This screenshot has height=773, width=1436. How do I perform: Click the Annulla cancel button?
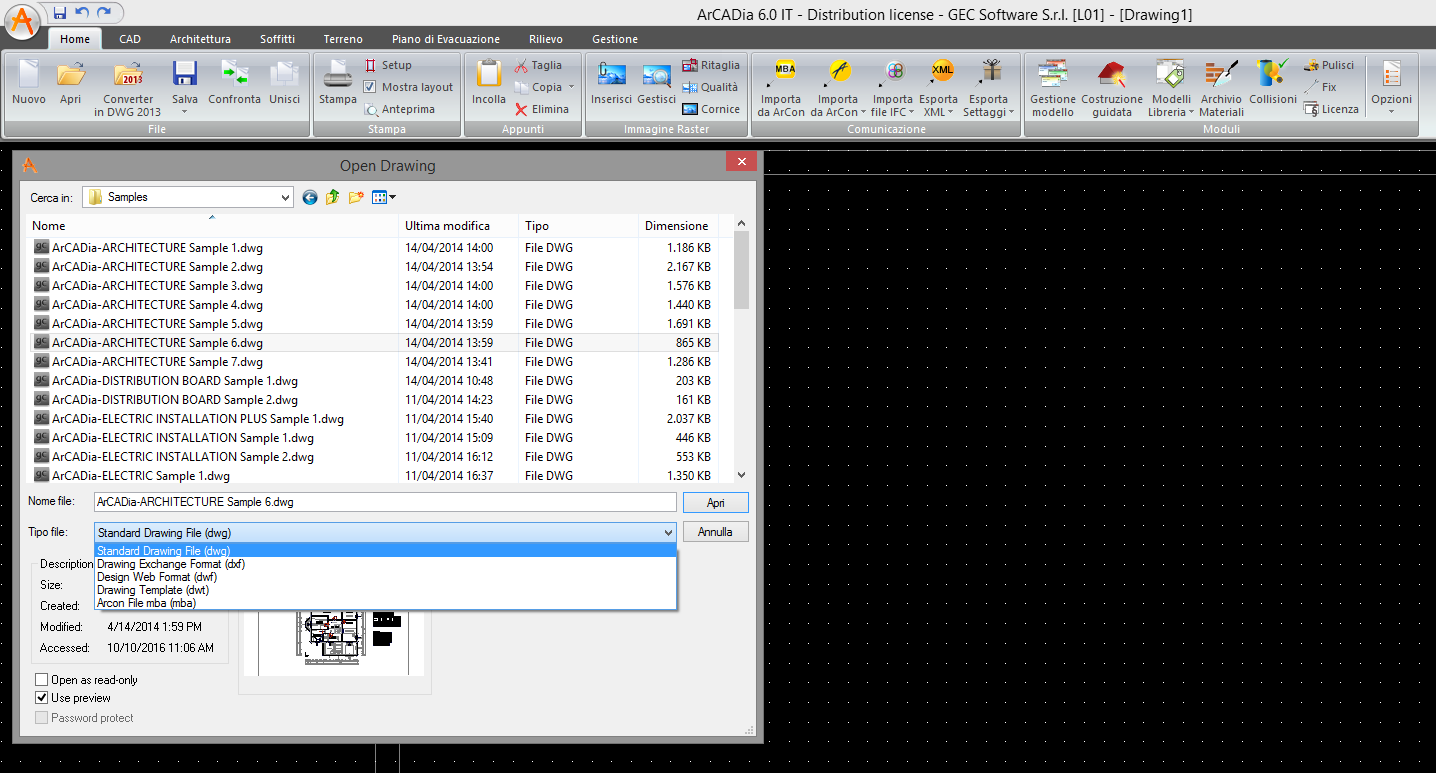715,532
